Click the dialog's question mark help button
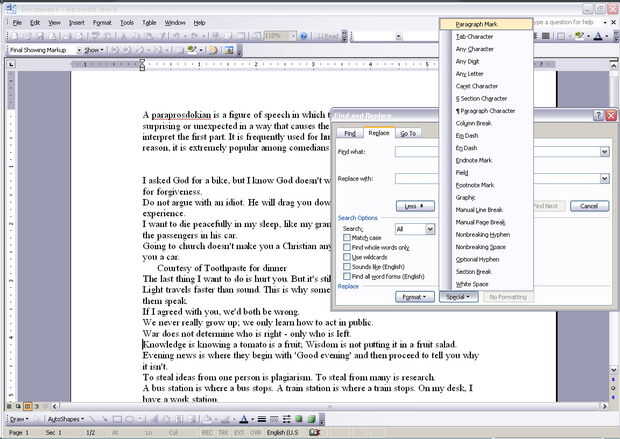Viewport: 620px width, 439px height. pyautogui.click(x=598, y=115)
